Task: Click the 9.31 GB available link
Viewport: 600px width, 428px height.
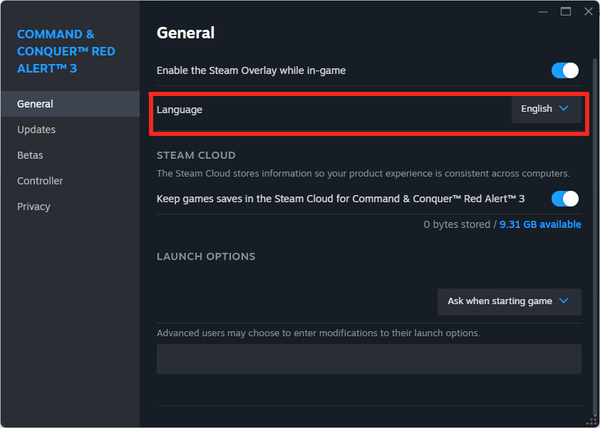Action: (540, 224)
